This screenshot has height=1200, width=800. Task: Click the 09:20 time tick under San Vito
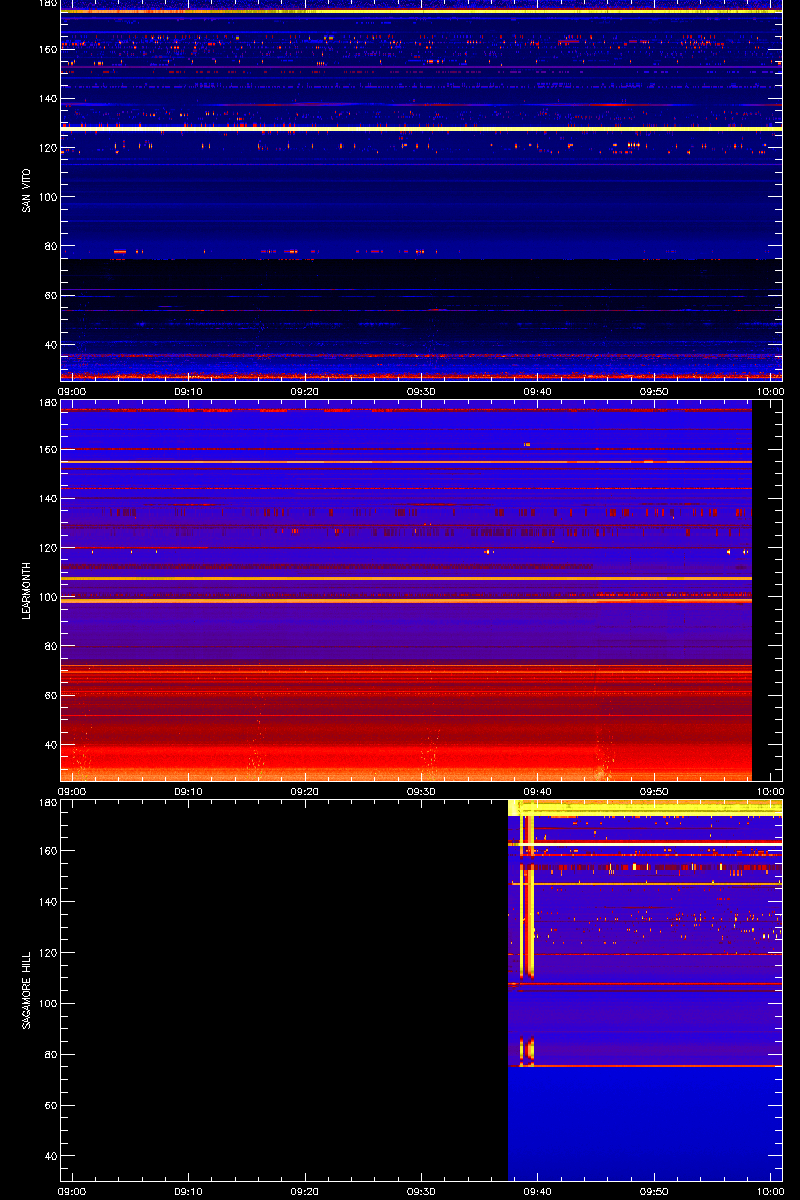point(305,392)
